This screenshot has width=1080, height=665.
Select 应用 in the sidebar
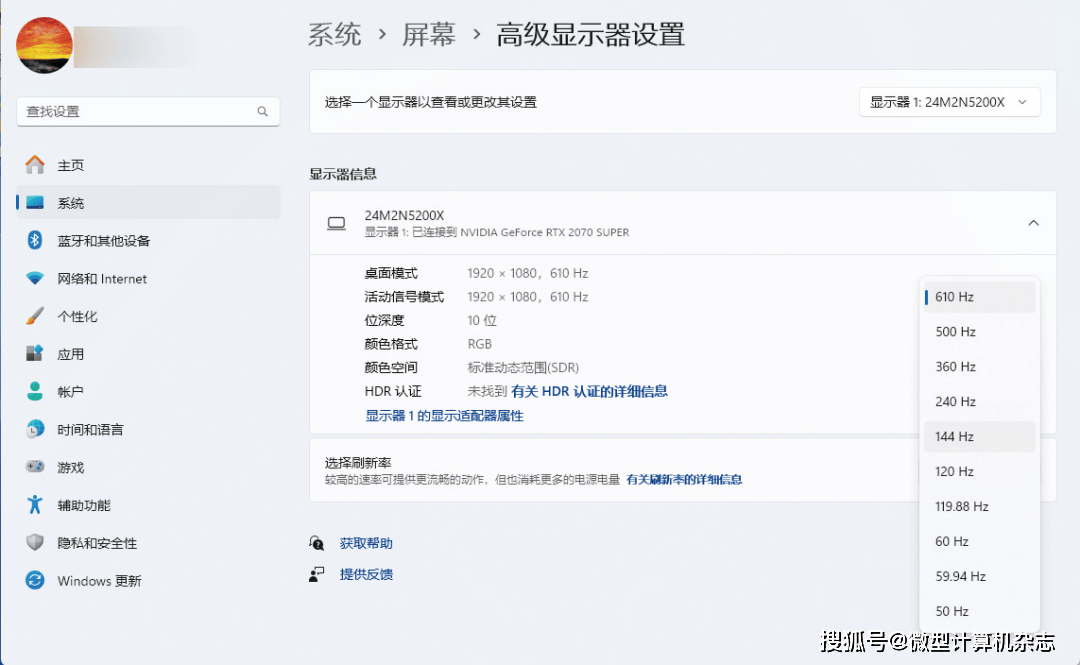(x=63, y=352)
